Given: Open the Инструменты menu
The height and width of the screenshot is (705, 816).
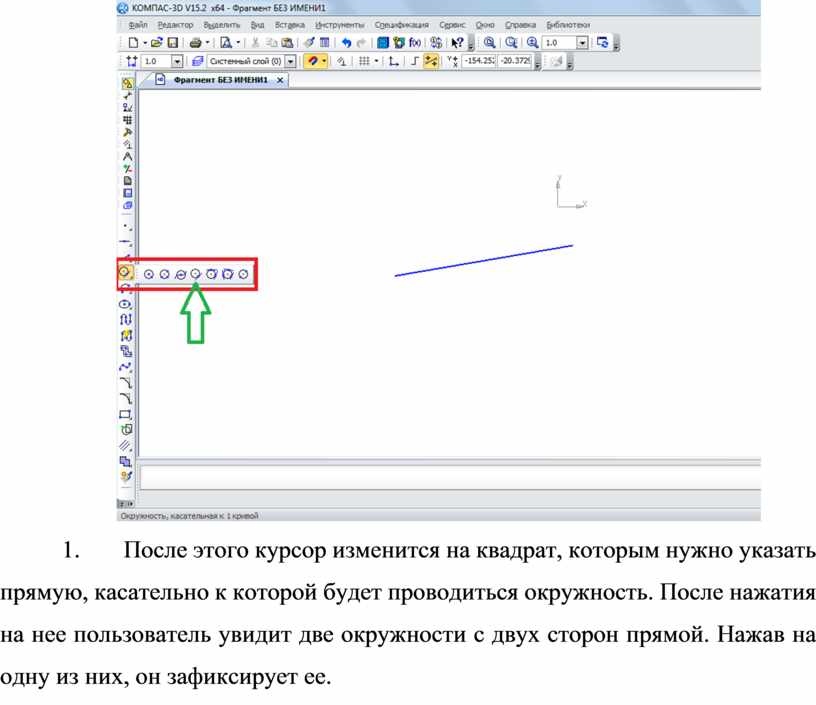Looking at the screenshot, I should click(x=340, y=24).
